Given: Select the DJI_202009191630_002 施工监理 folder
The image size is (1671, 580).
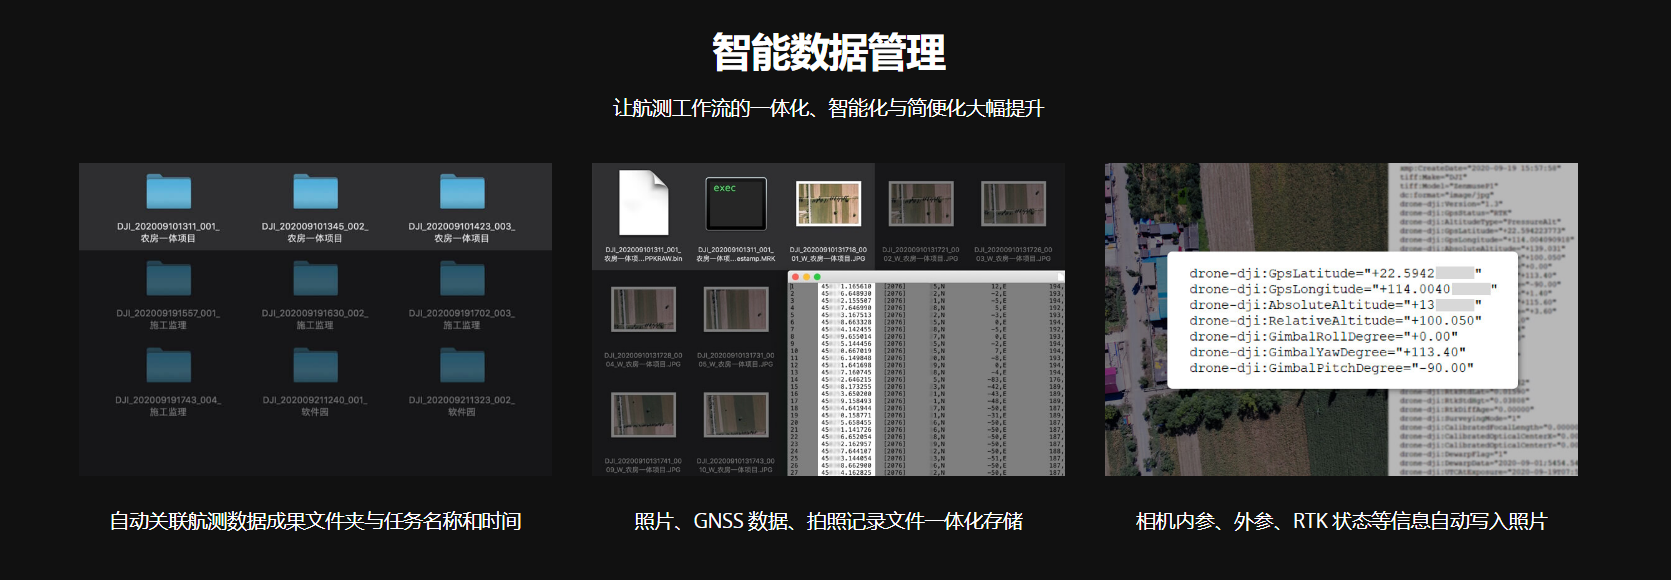Looking at the screenshot, I should tap(315, 279).
